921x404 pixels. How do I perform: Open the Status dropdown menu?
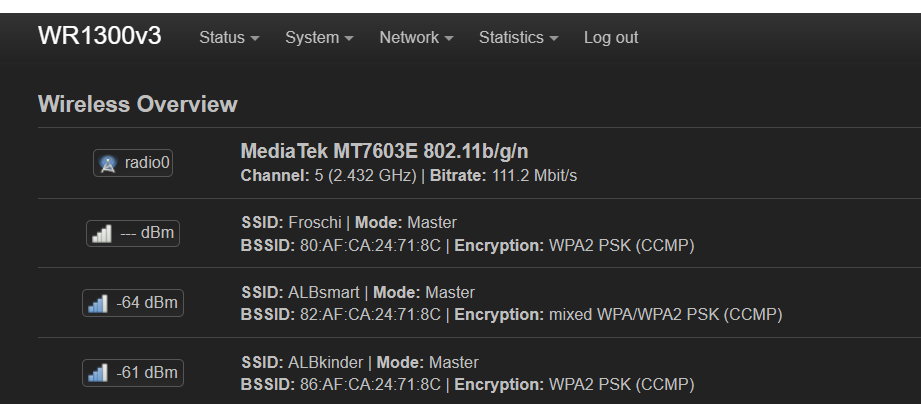tap(229, 38)
